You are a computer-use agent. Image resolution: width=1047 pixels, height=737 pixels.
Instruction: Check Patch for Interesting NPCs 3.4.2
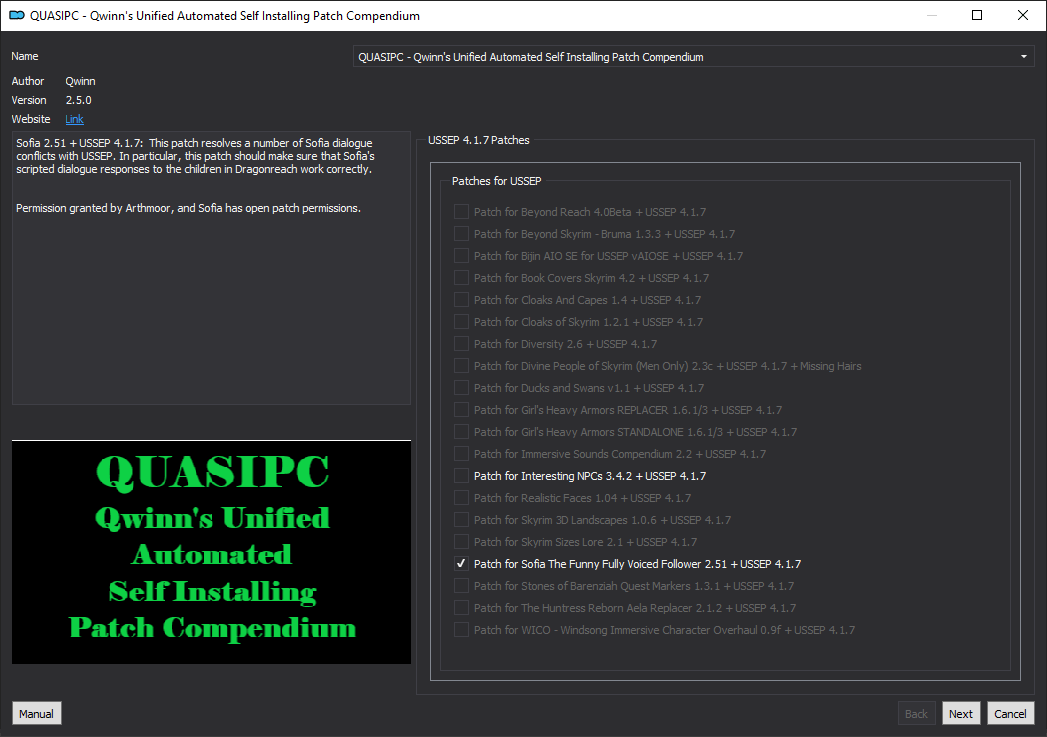coord(461,476)
